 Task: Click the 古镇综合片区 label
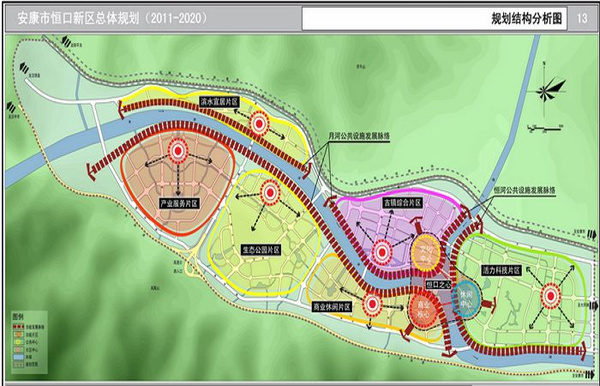coord(403,203)
